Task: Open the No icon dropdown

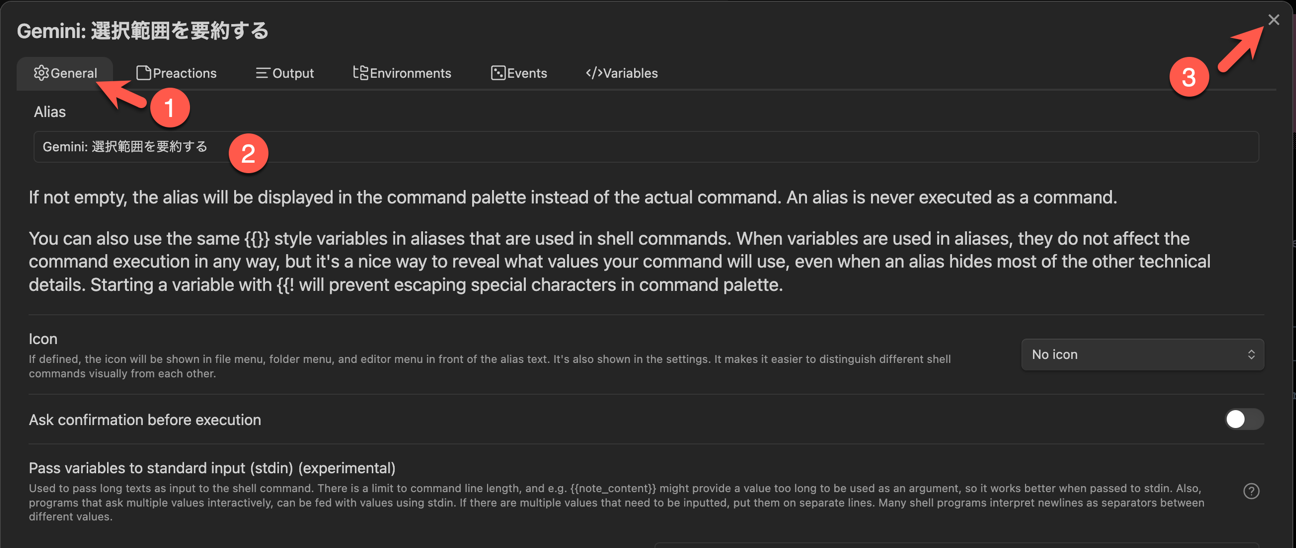Action: coord(1141,355)
